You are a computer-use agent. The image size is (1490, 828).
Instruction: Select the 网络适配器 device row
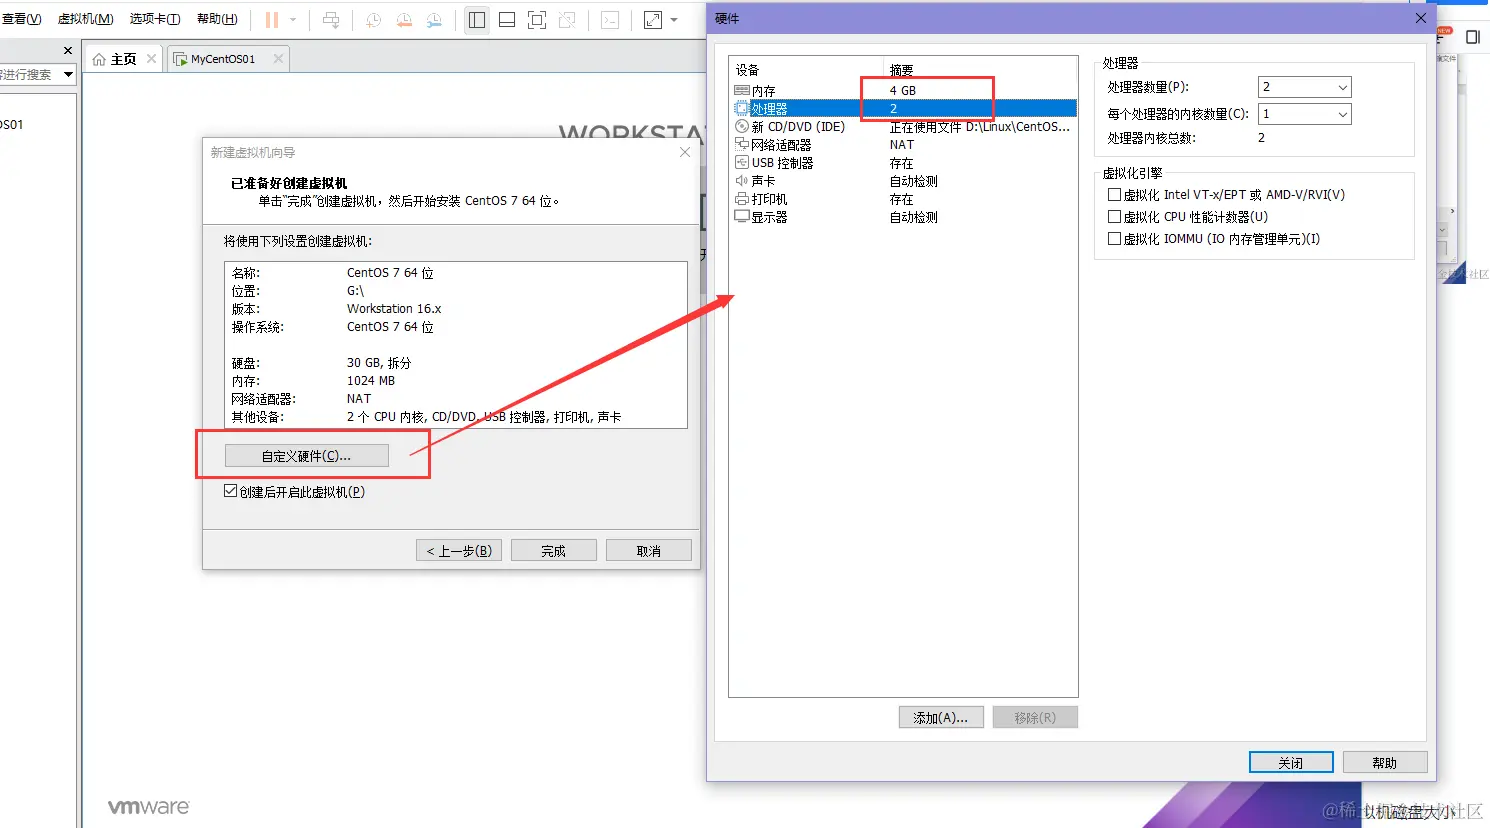coord(904,145)
